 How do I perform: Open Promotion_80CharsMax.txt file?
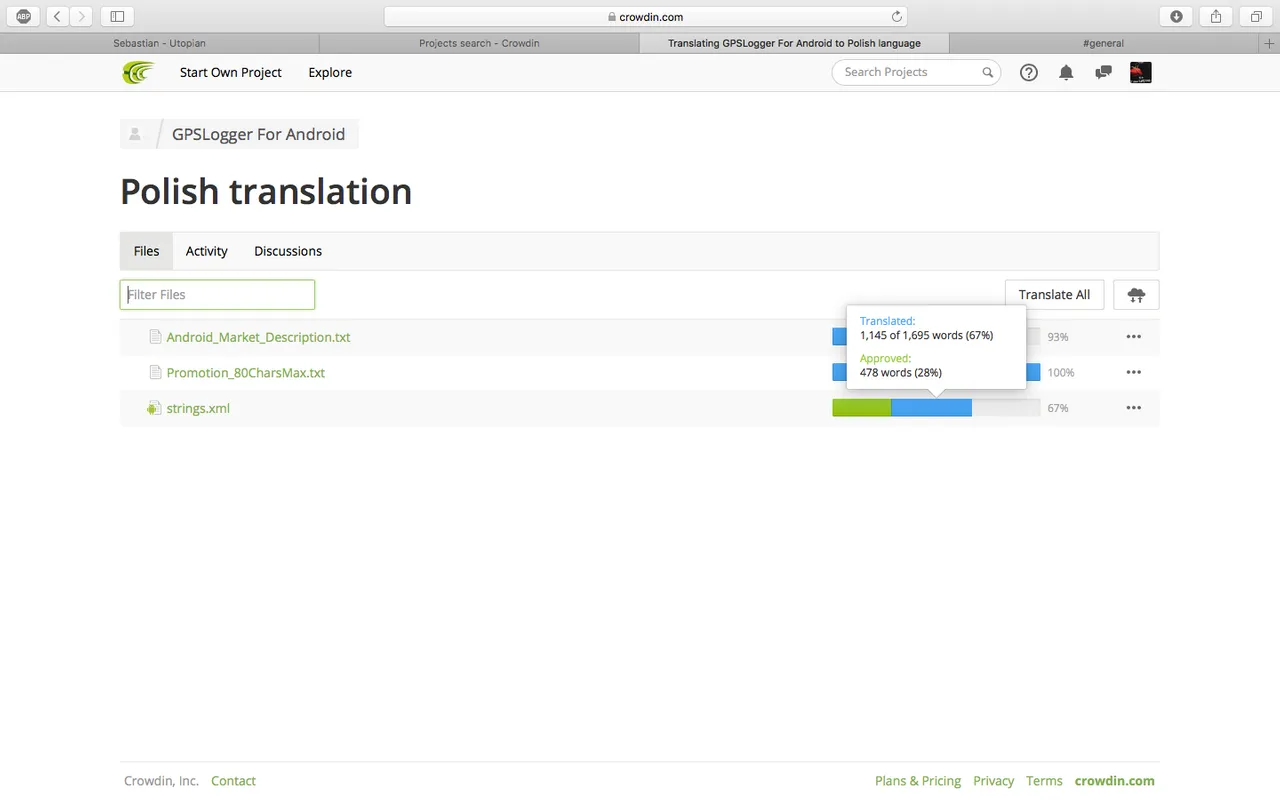click(246, 372)
